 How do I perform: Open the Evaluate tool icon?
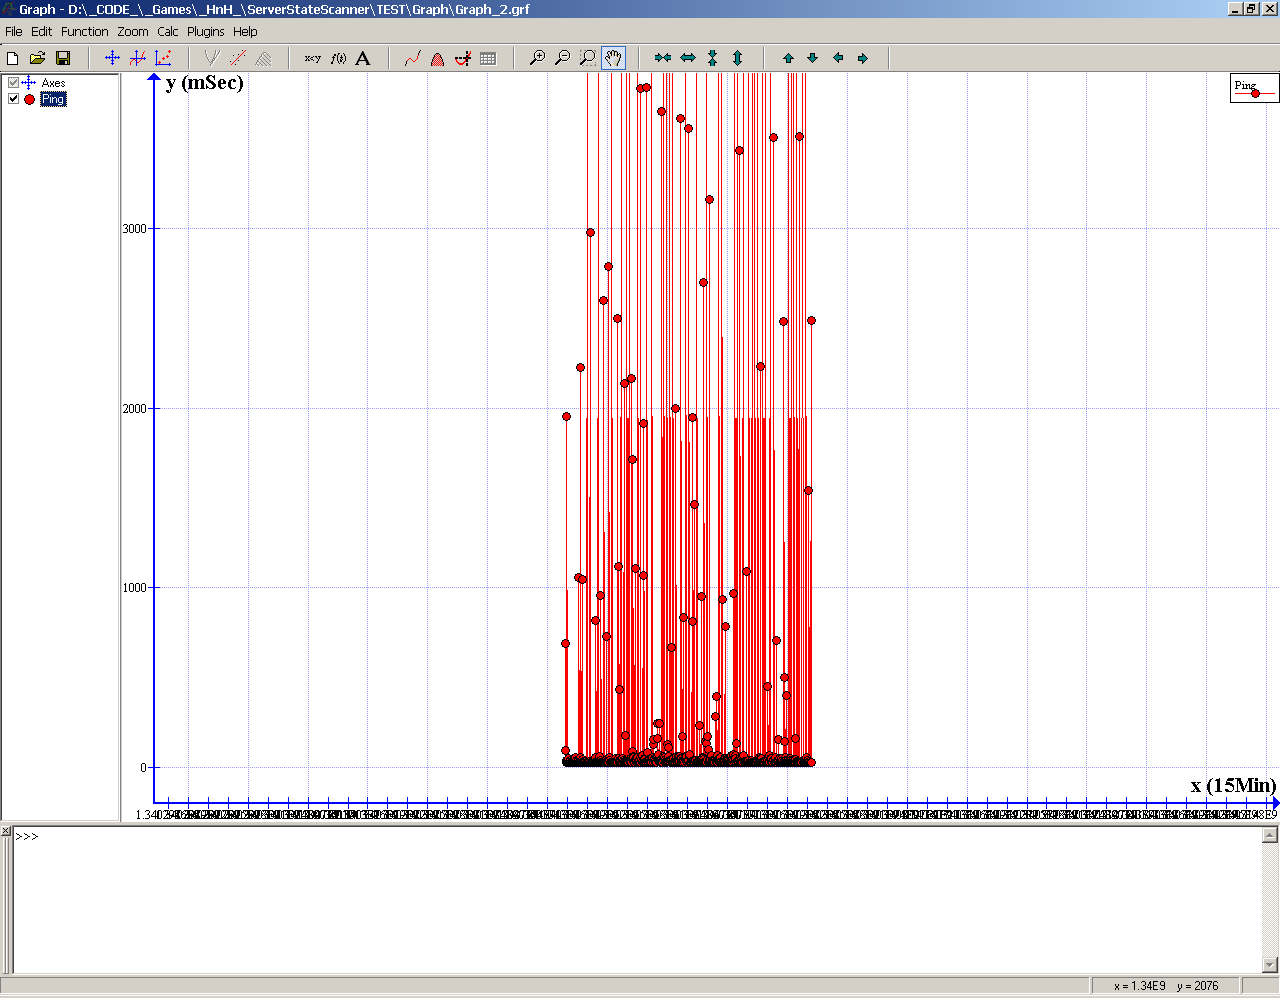[x=462, y=58]
